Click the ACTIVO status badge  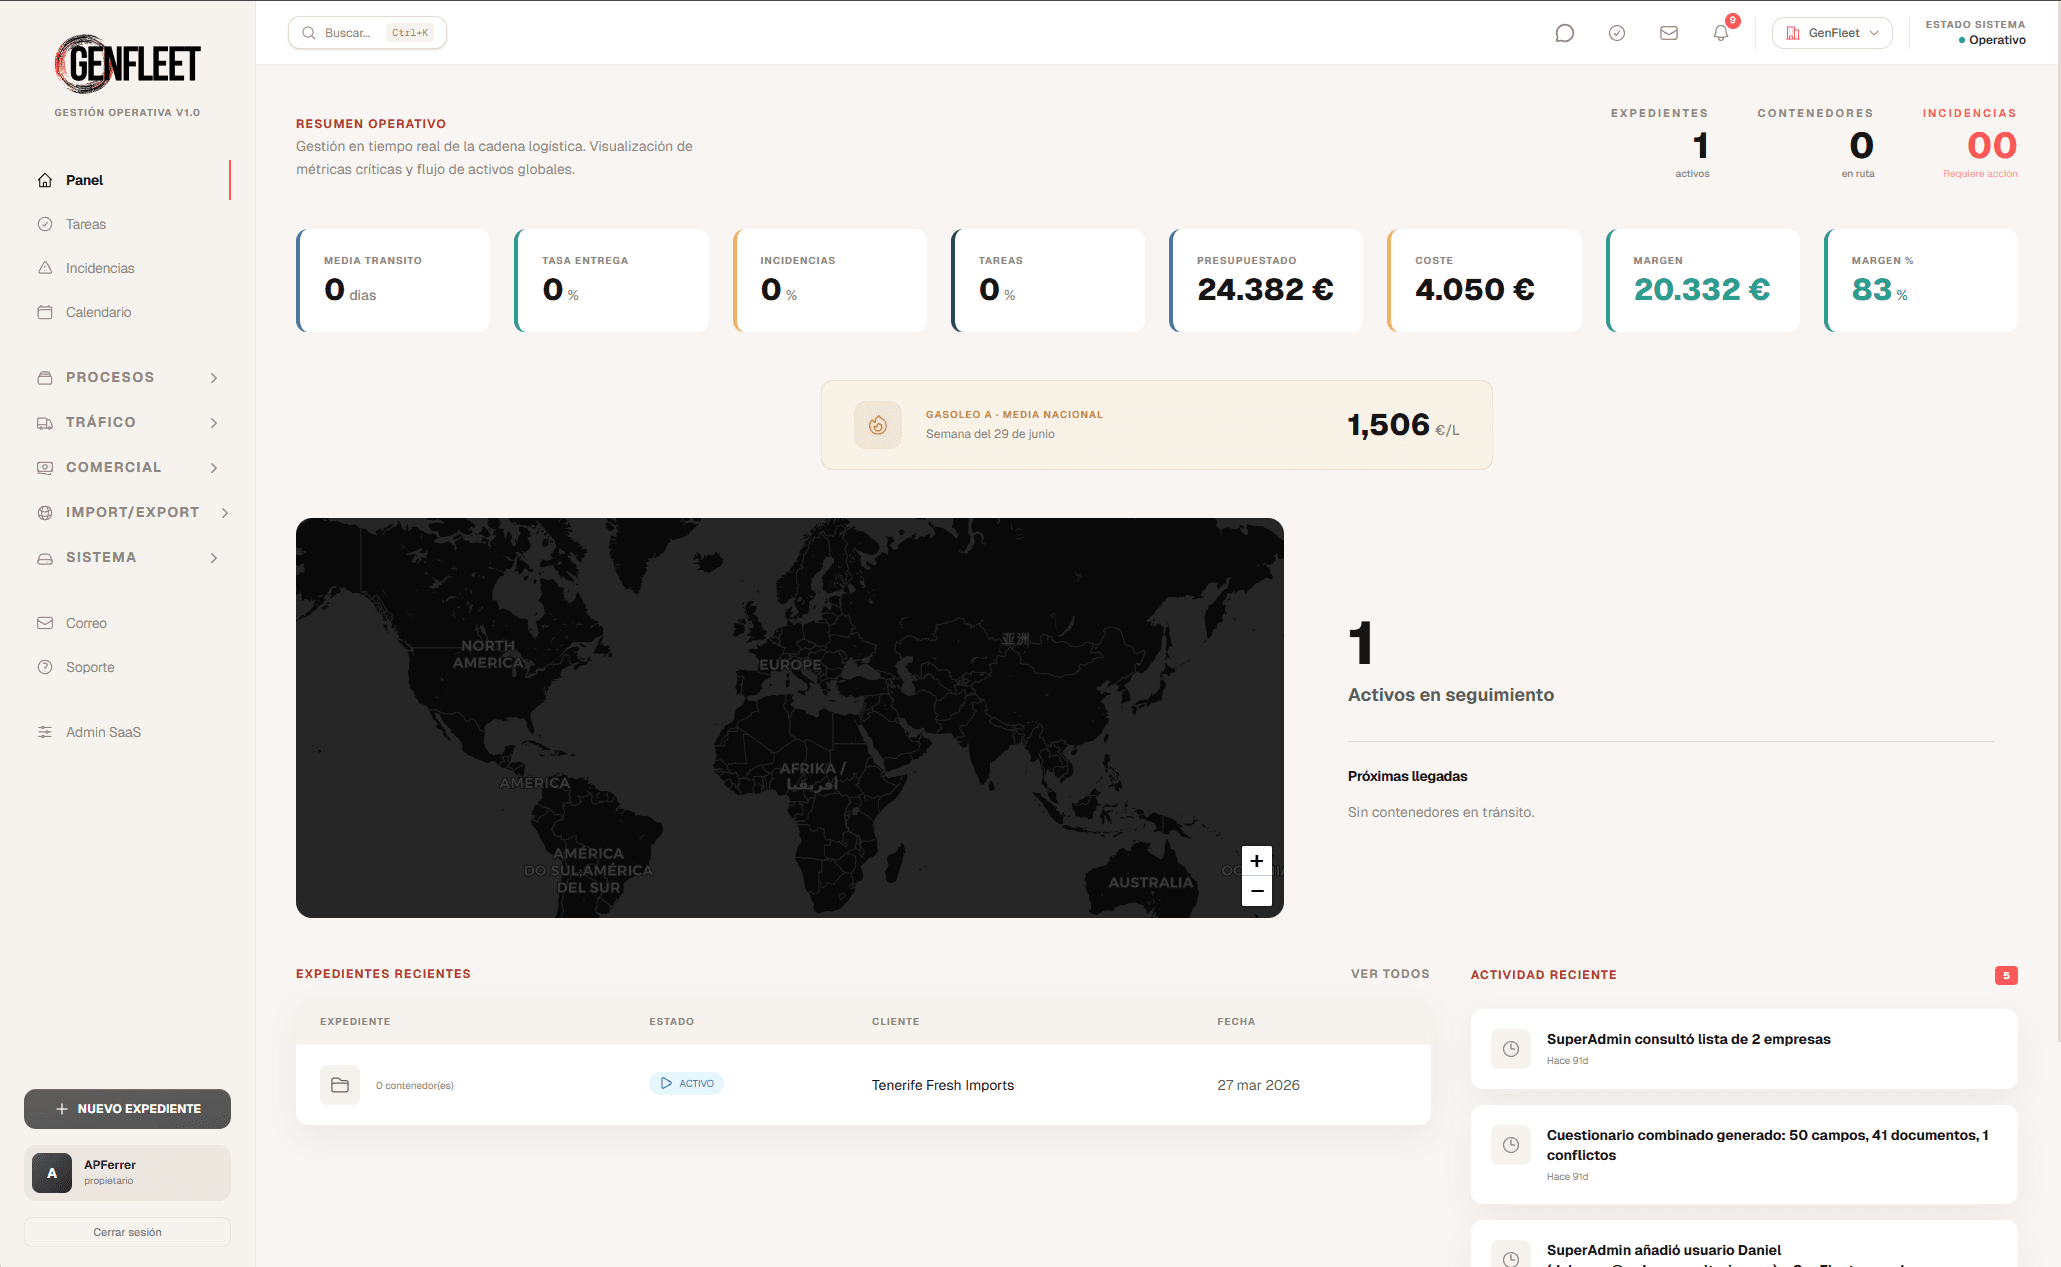click(686, 1084)
